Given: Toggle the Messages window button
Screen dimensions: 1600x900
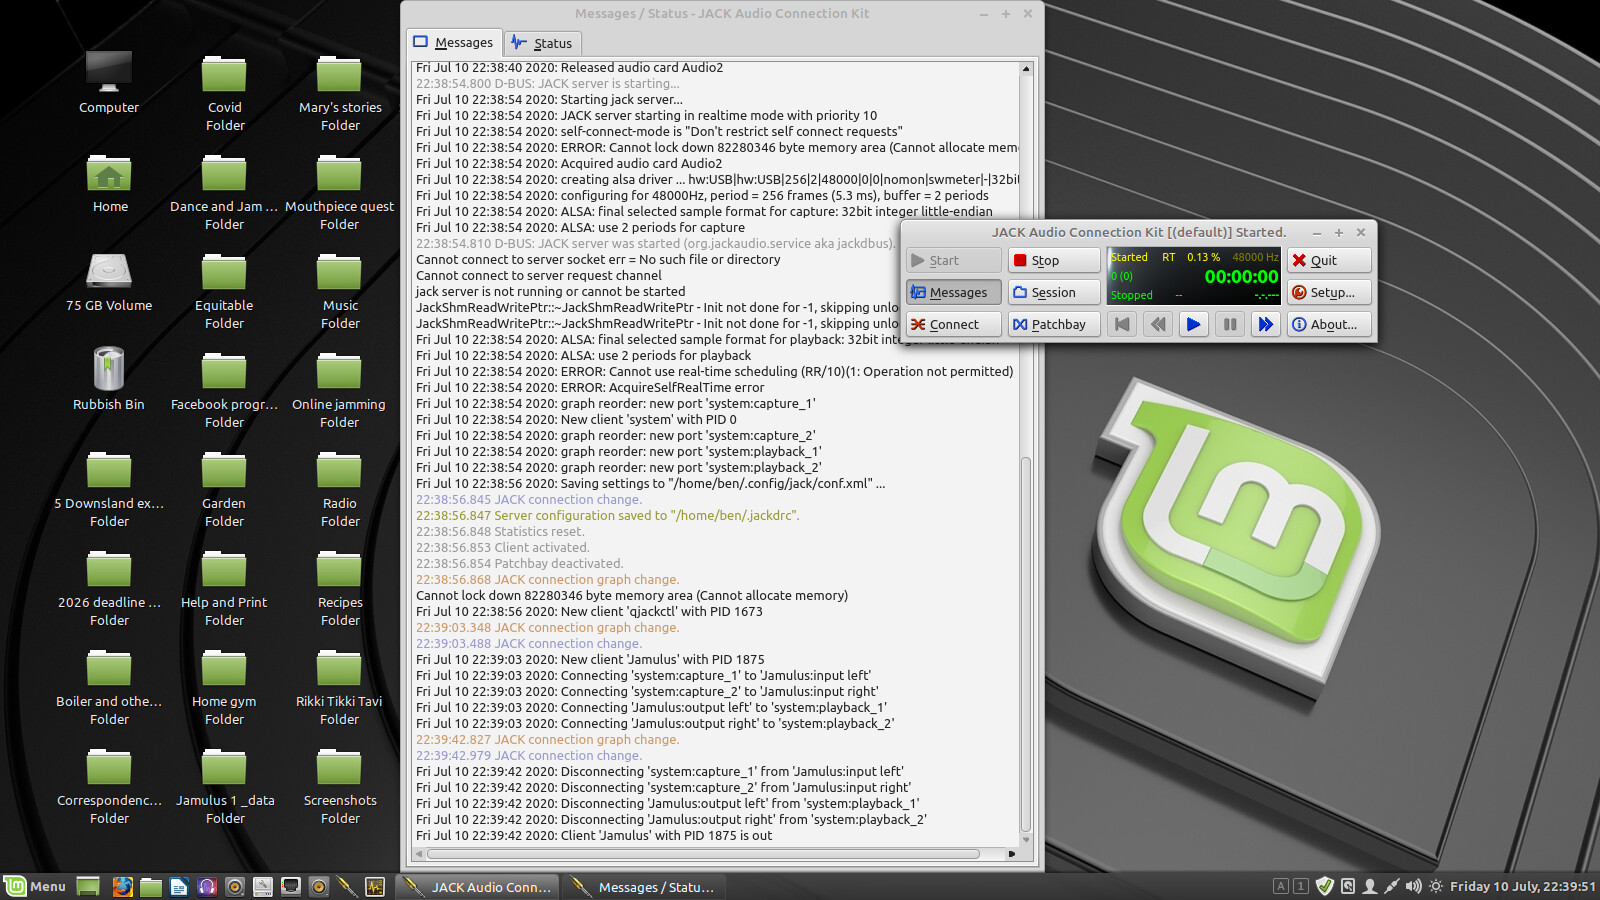Looking at the screenshot, I should pyautogui.click(x=954, y=292).
